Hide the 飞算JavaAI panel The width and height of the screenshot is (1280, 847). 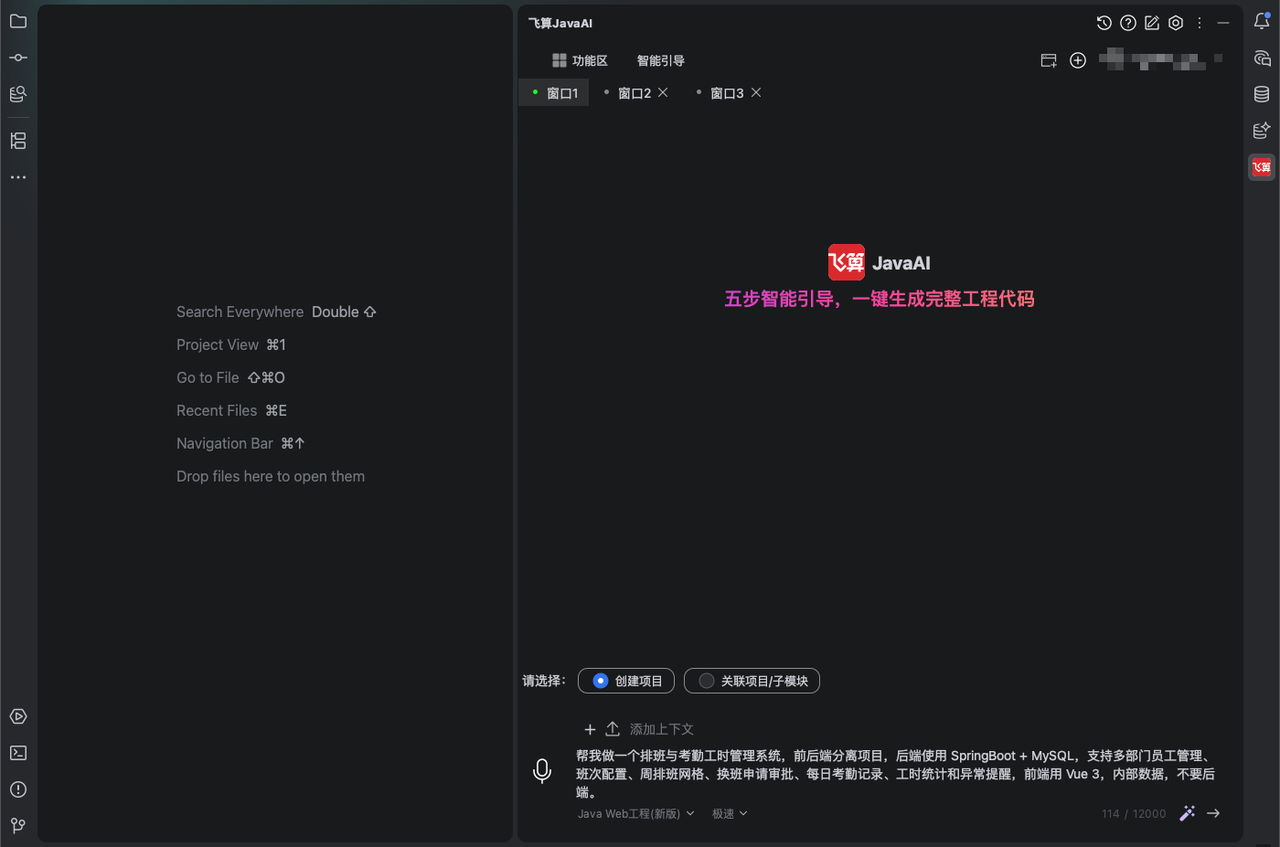1223,23
